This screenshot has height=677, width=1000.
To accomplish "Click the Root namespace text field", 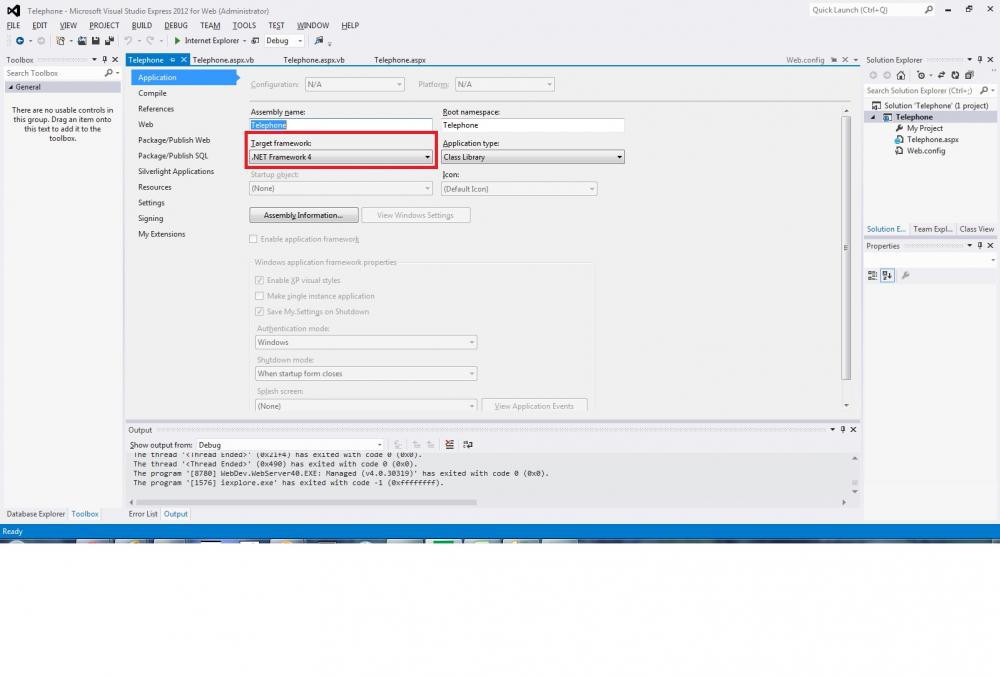I will coord(532,125).
